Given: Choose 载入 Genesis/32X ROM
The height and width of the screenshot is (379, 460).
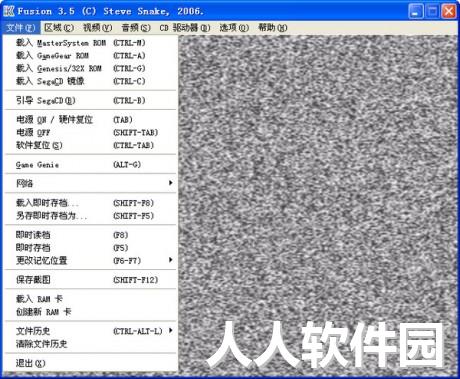Looking at the screenshot, I should point(90,68).
